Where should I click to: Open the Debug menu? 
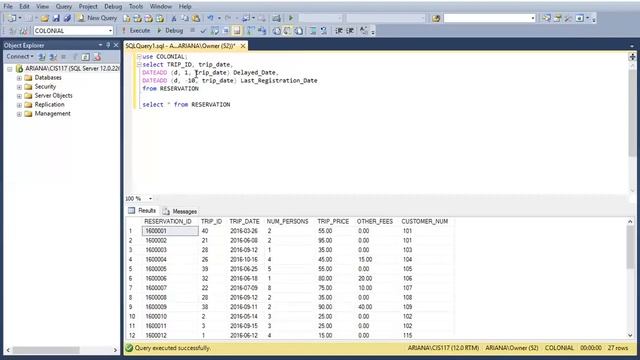pyautogui.click(x=113, y=7)
